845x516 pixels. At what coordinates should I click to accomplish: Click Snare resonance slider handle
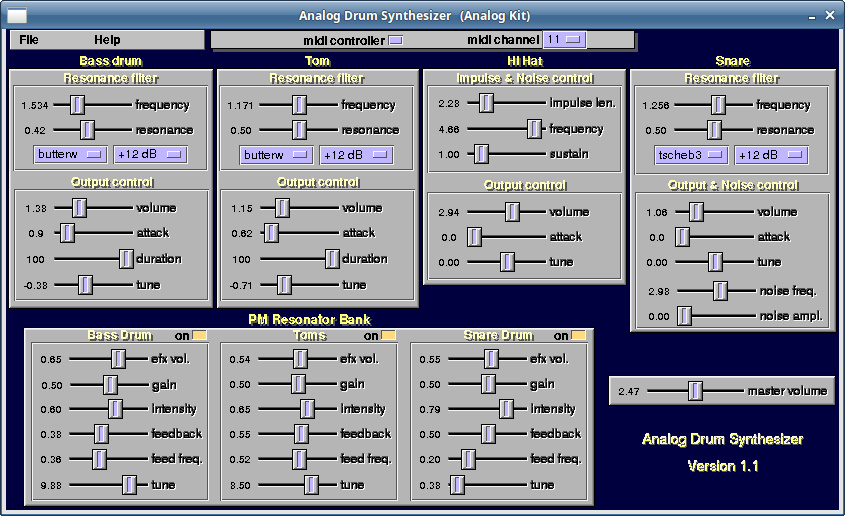[x=714, y=130]
